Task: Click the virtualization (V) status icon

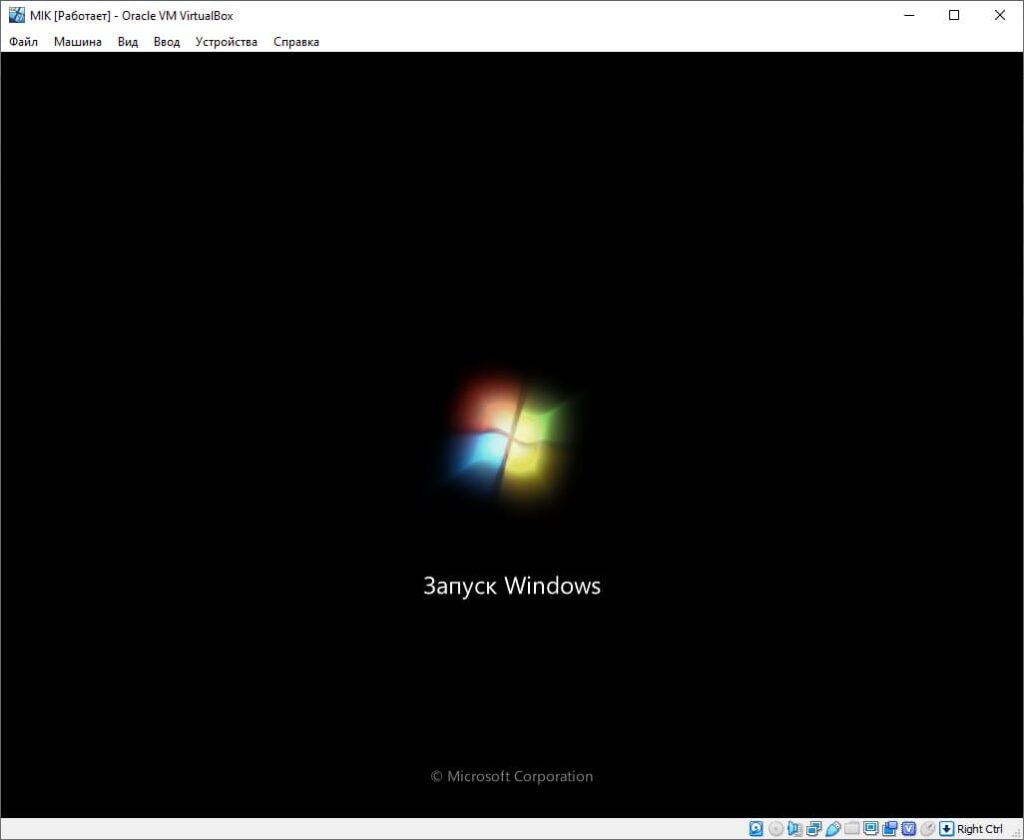Action: tap(908, 829)
